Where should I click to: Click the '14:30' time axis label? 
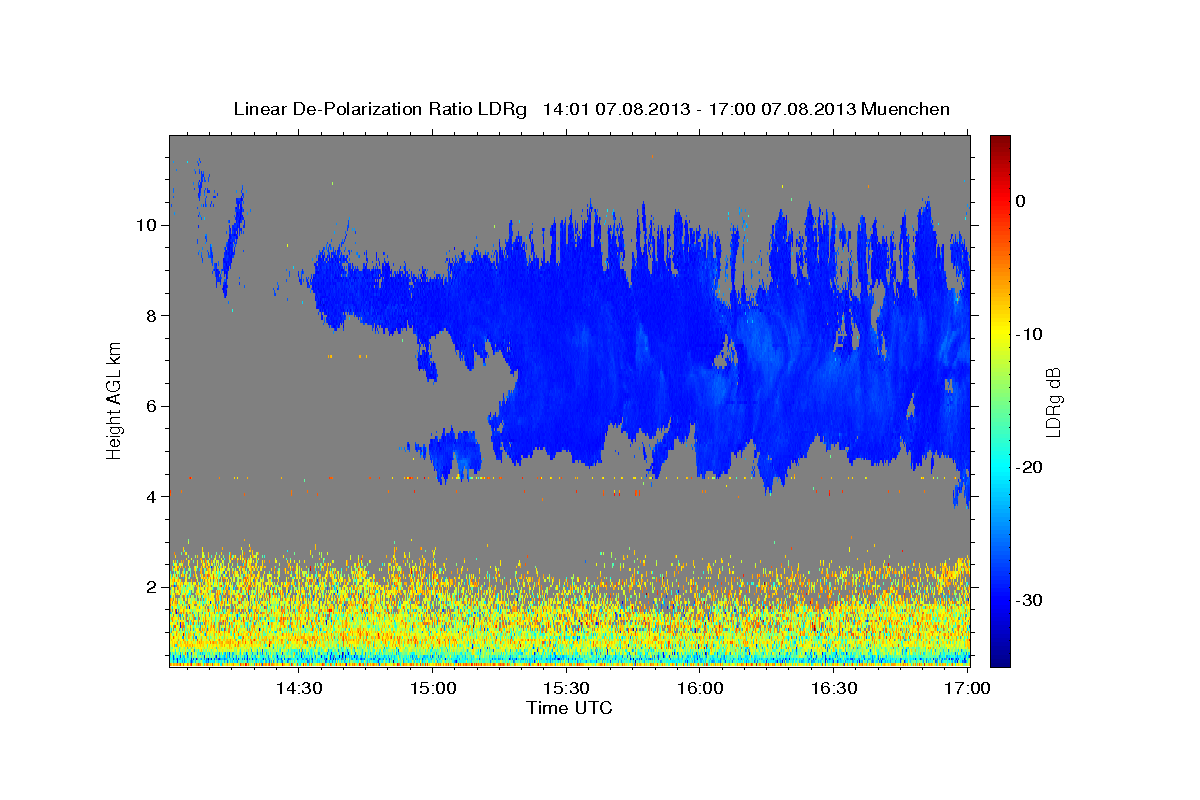coord(298,689)
